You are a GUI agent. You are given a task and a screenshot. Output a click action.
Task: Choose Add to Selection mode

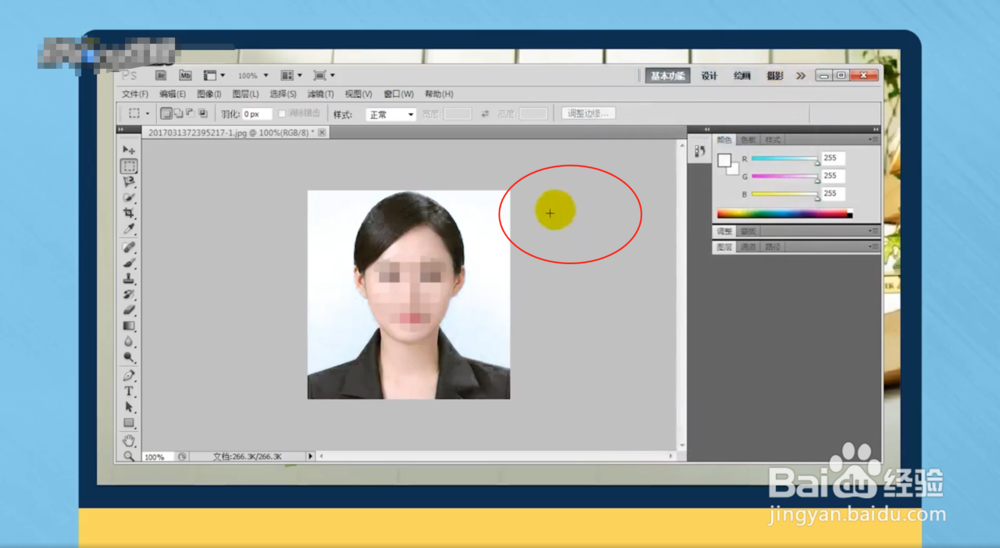click(x=179, y=114)
